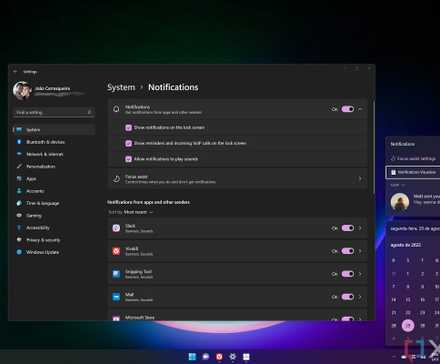This screenshot has width=440, height=364.
Task: Open the Accounts person icon in the sidebar
Action: click(19, 191)
